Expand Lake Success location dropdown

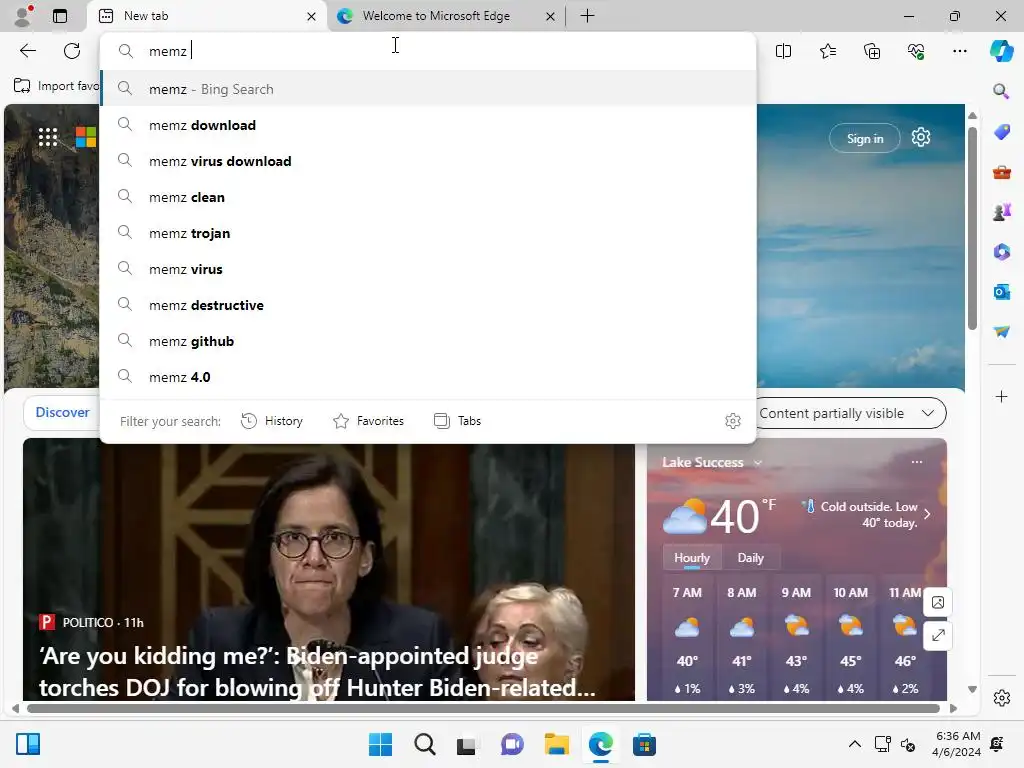(758, 463)
